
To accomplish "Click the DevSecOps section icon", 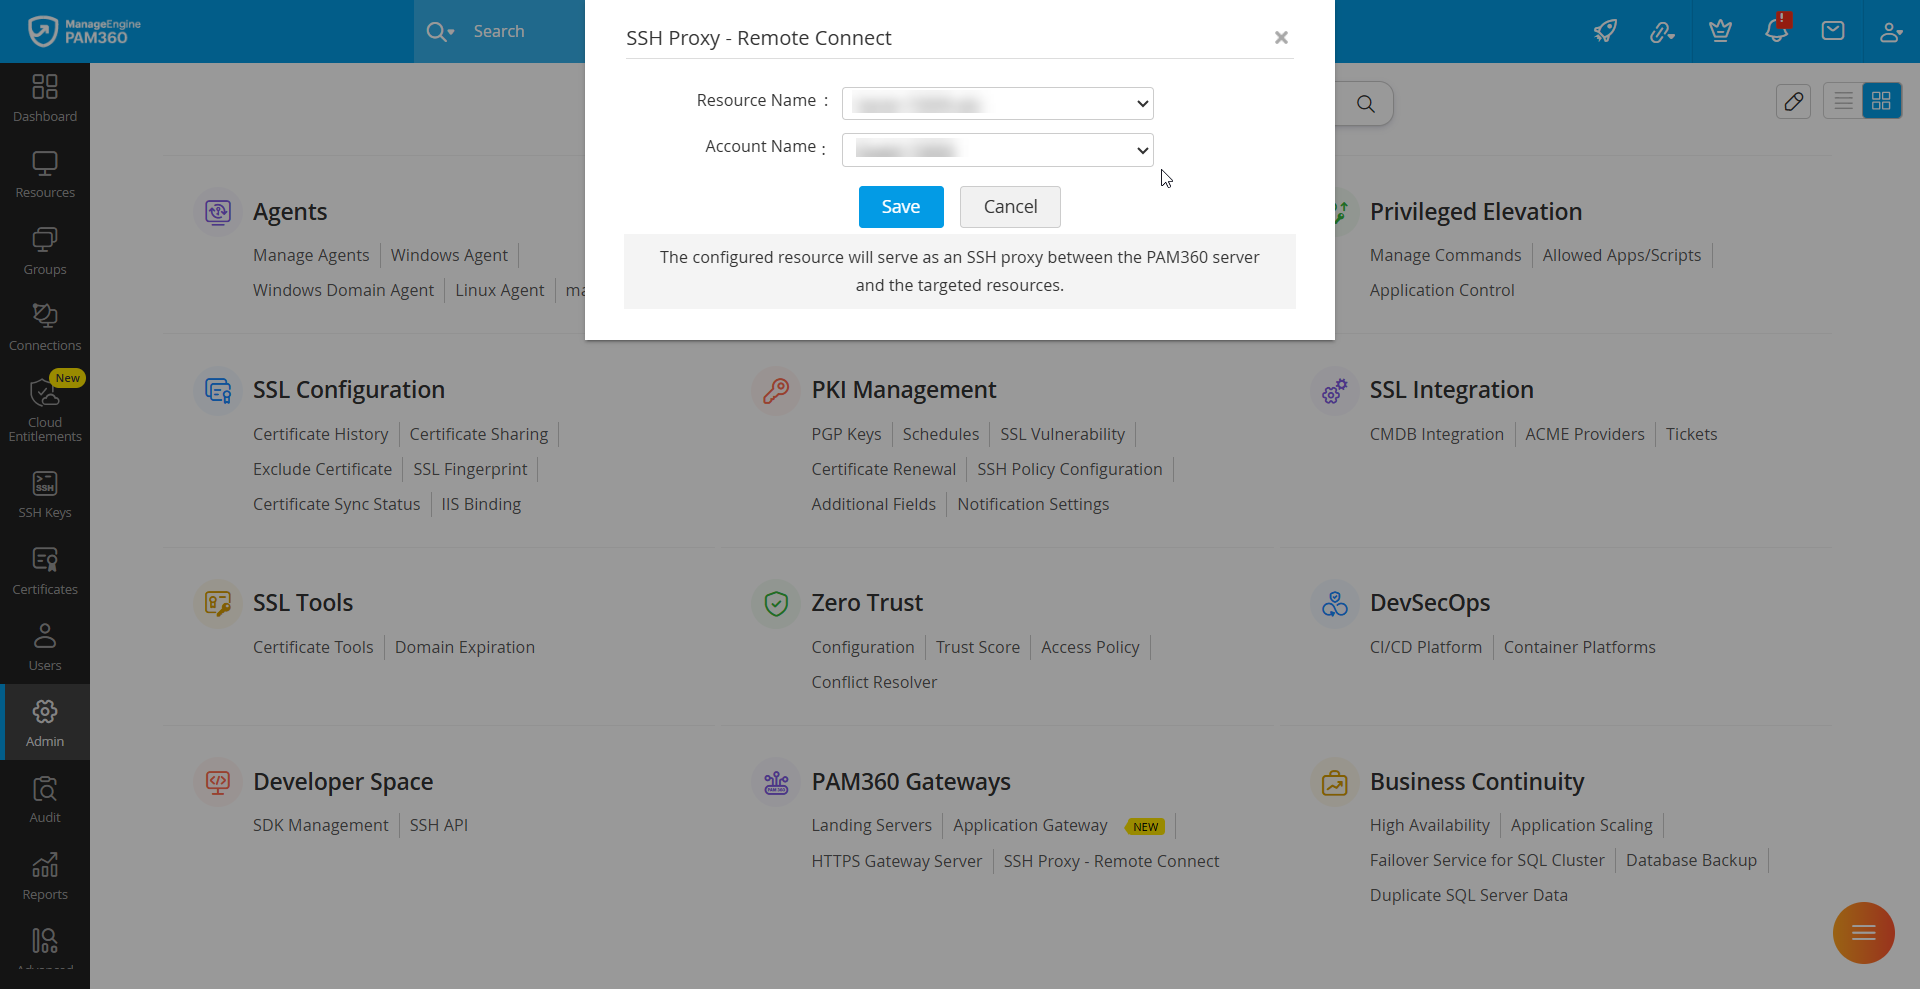I will [x=1335, y=603].
